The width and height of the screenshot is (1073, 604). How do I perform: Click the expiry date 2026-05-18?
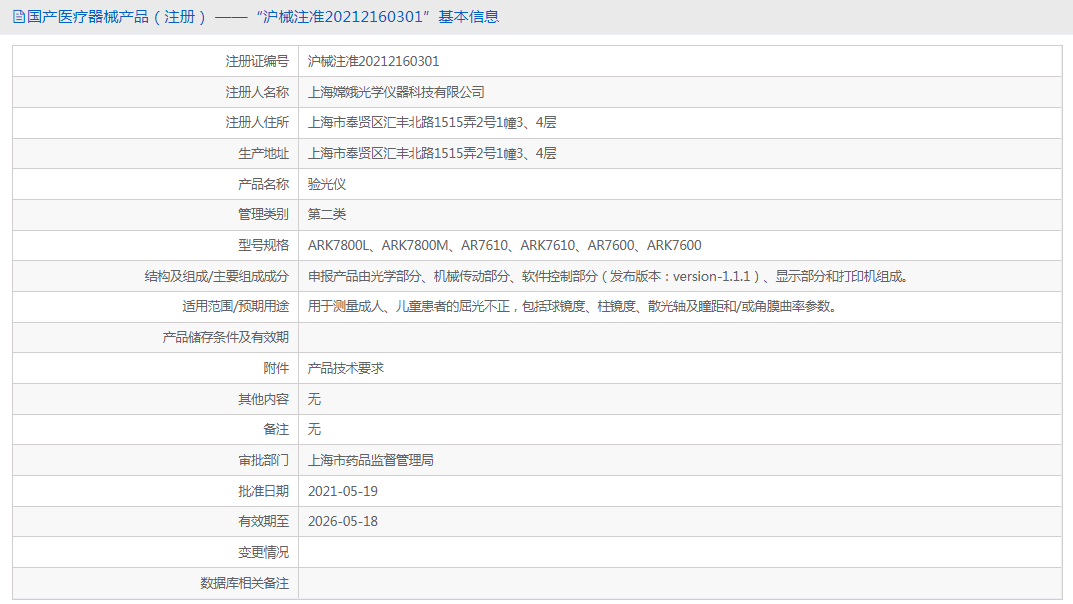point(343,521)
